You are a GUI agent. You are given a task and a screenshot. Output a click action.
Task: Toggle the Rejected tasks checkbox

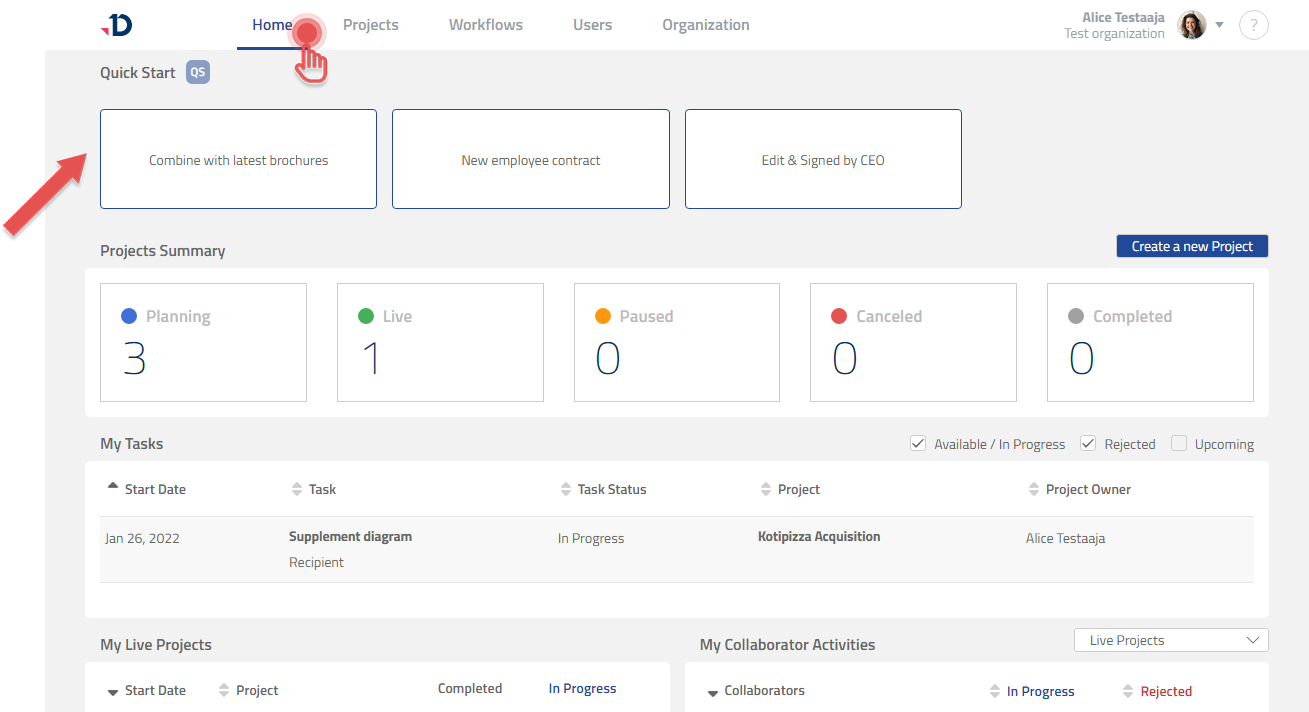tap(1088, 444)
